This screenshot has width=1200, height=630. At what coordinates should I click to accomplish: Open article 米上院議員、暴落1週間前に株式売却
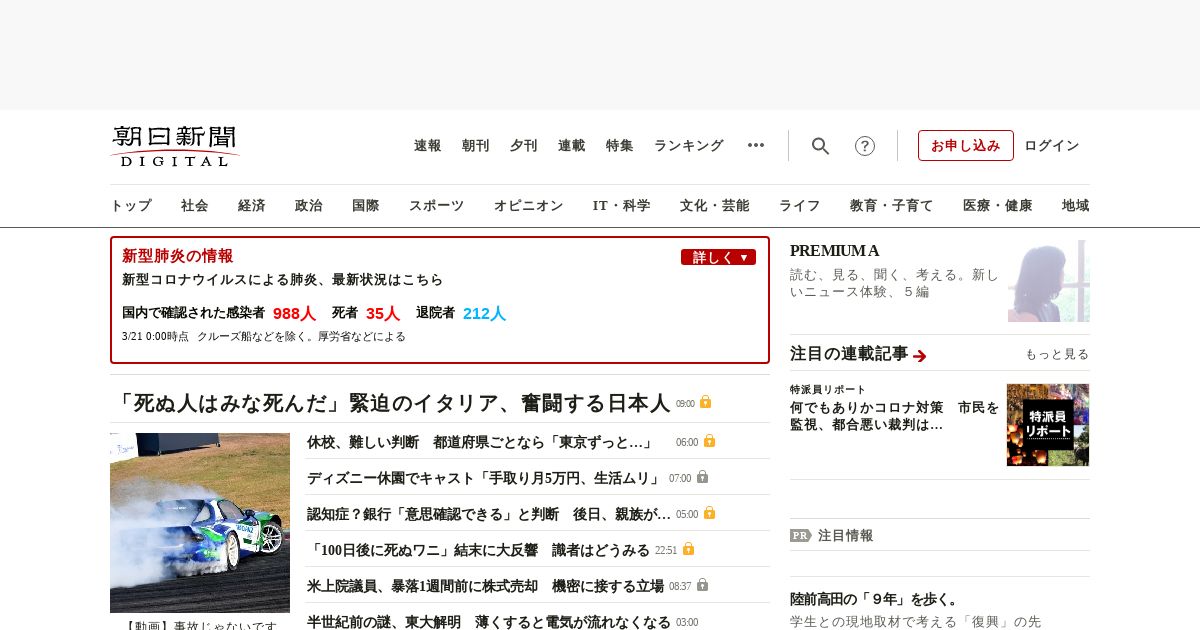[x=485, y=586]
